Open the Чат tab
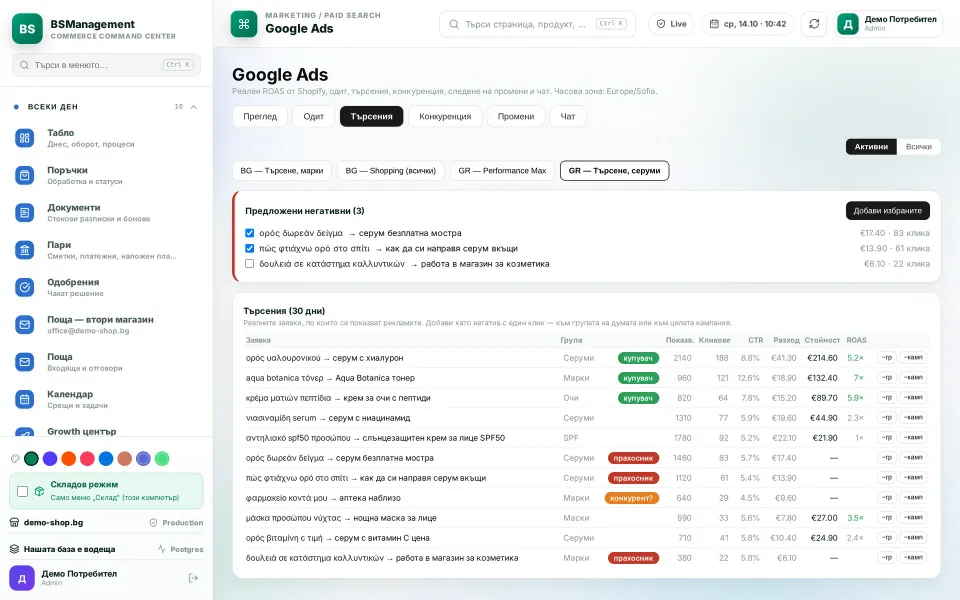This screenshot has height=600, width=960. (568, 116)
